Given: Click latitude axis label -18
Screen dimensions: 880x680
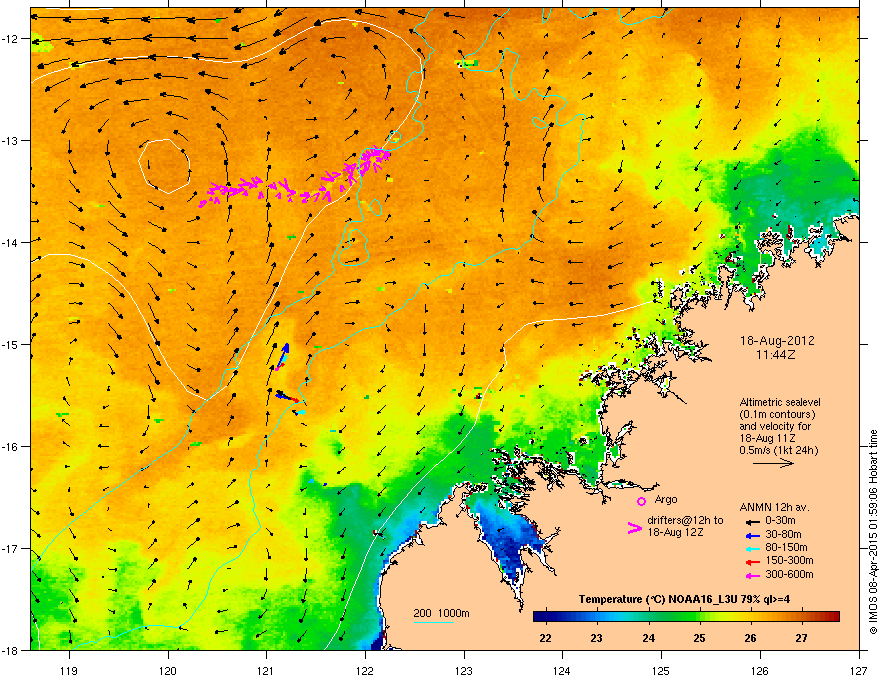Looking at the screenshot, I should point(10,650).
